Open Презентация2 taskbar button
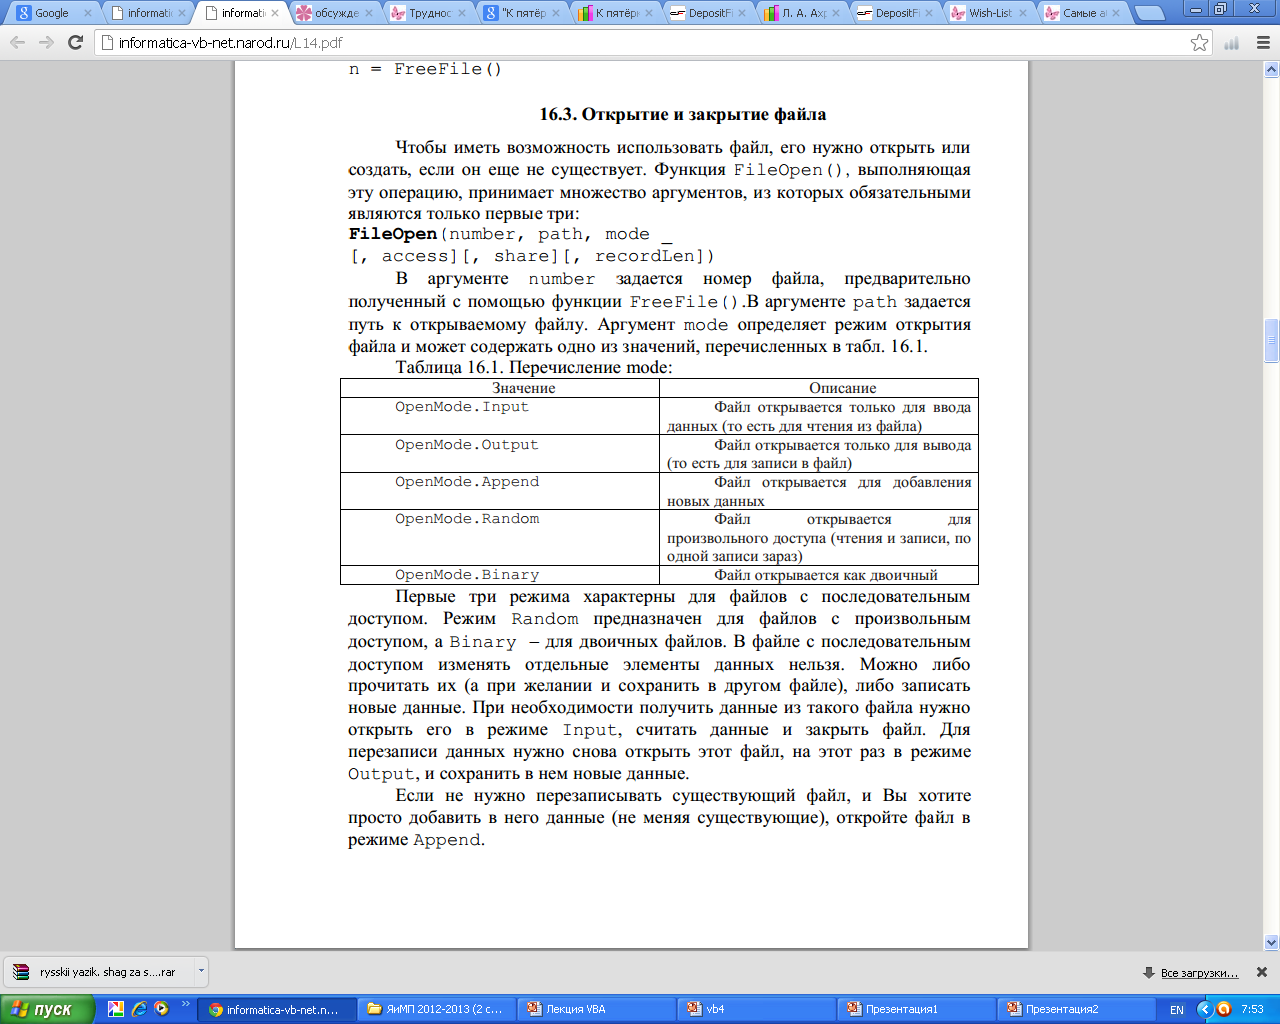1280x1024 pixels. coord(1077,1009)
